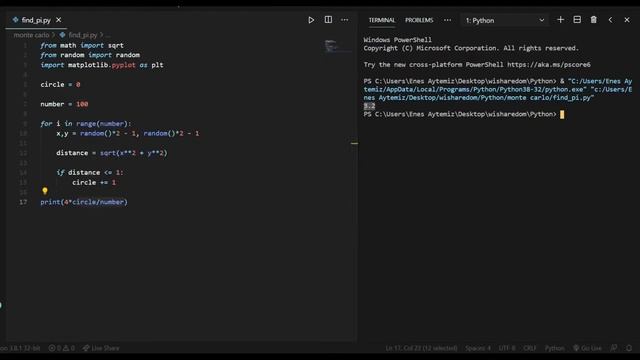Close the terminal panel
The image size is (640, 360).
627,20
